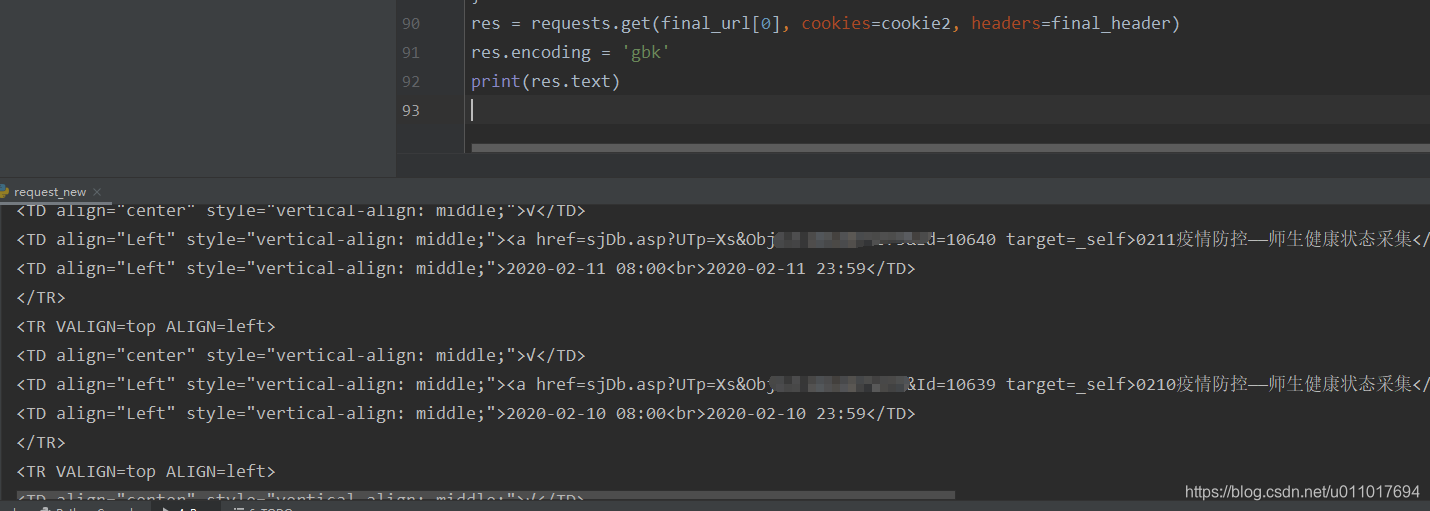1430x511 pixels.
Task: Click 'Id=10639' in console output
Action: 956,384
